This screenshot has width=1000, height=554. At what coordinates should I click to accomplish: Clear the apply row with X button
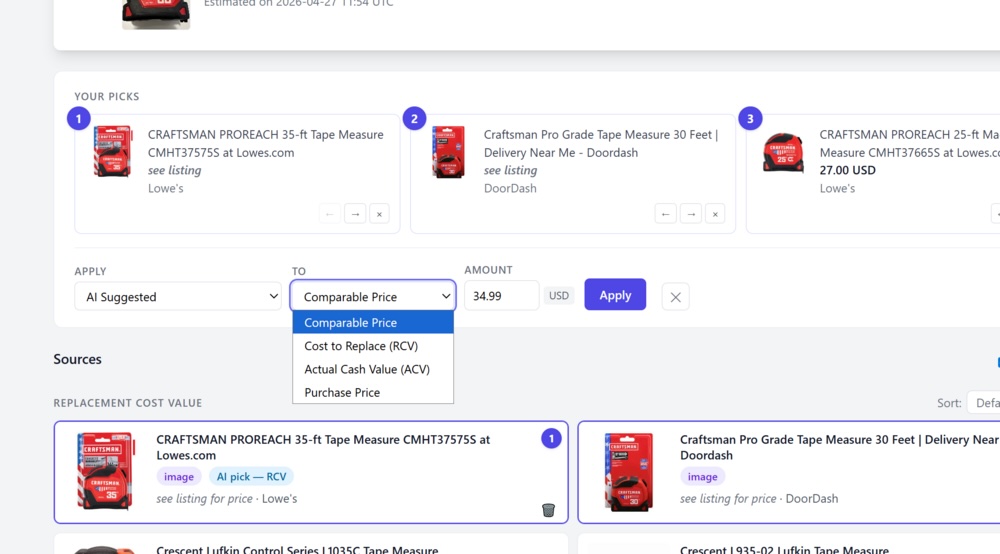point(675,297)
